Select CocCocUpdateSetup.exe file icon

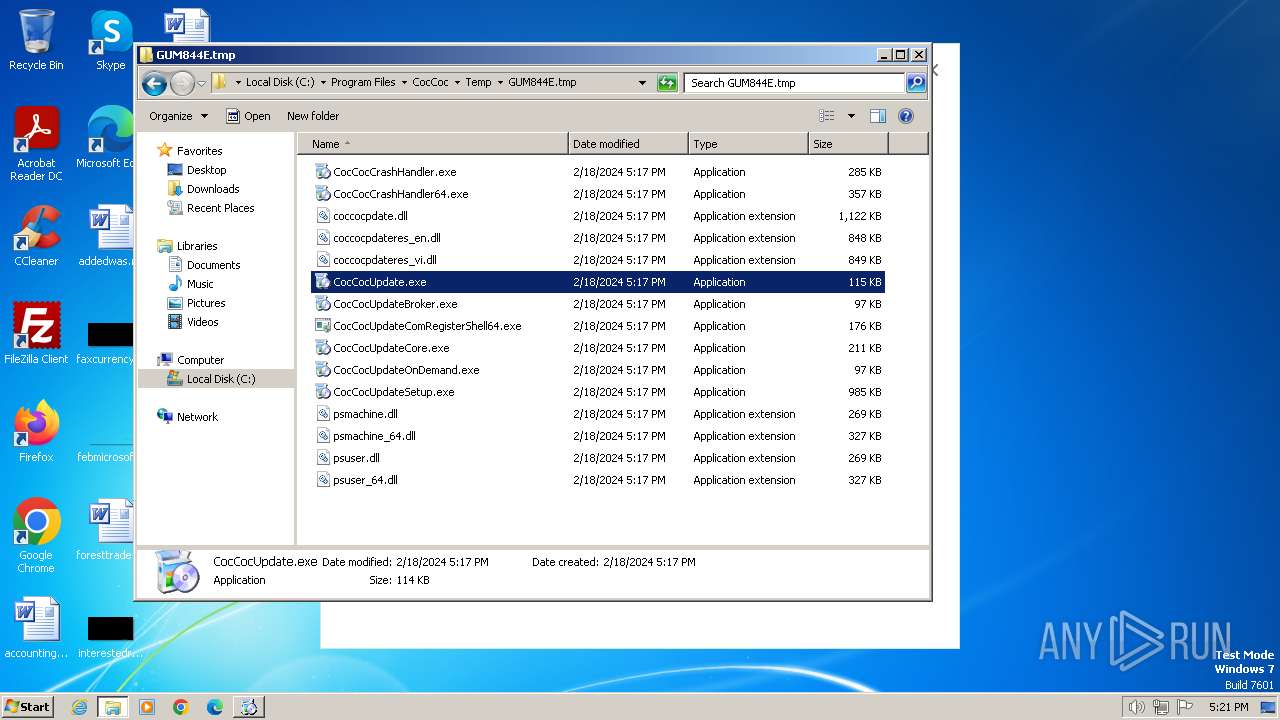pyautogui.click(x=322, y=392)
